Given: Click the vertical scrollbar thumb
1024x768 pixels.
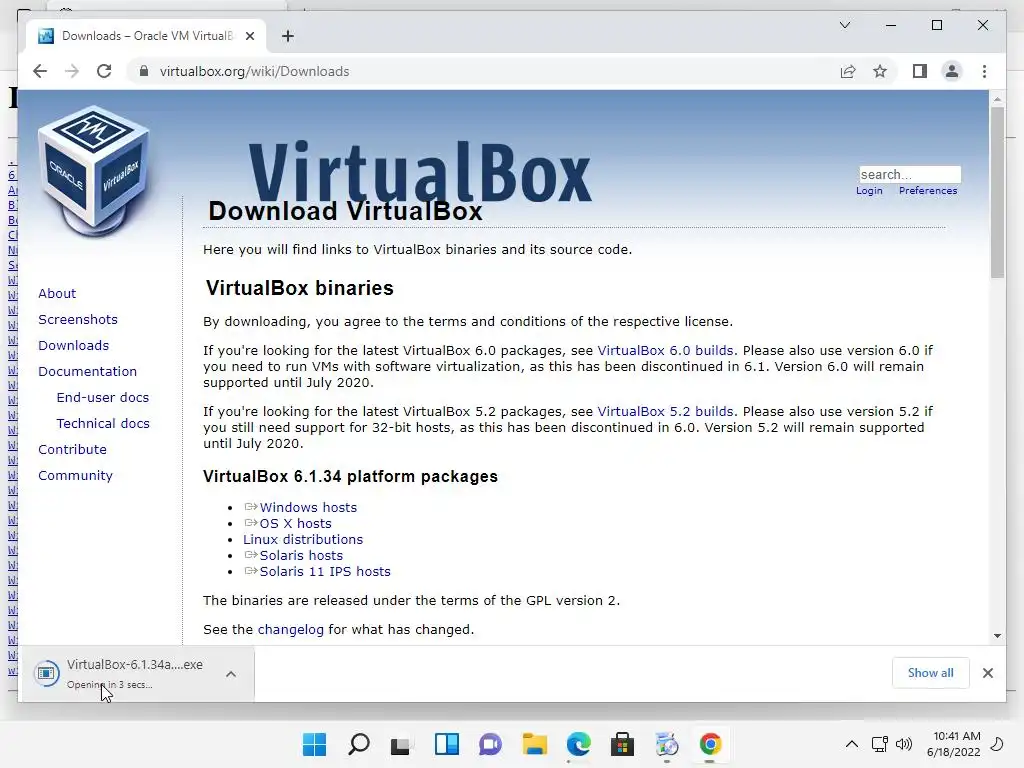Looking at the screenshot, I should 997,193.
